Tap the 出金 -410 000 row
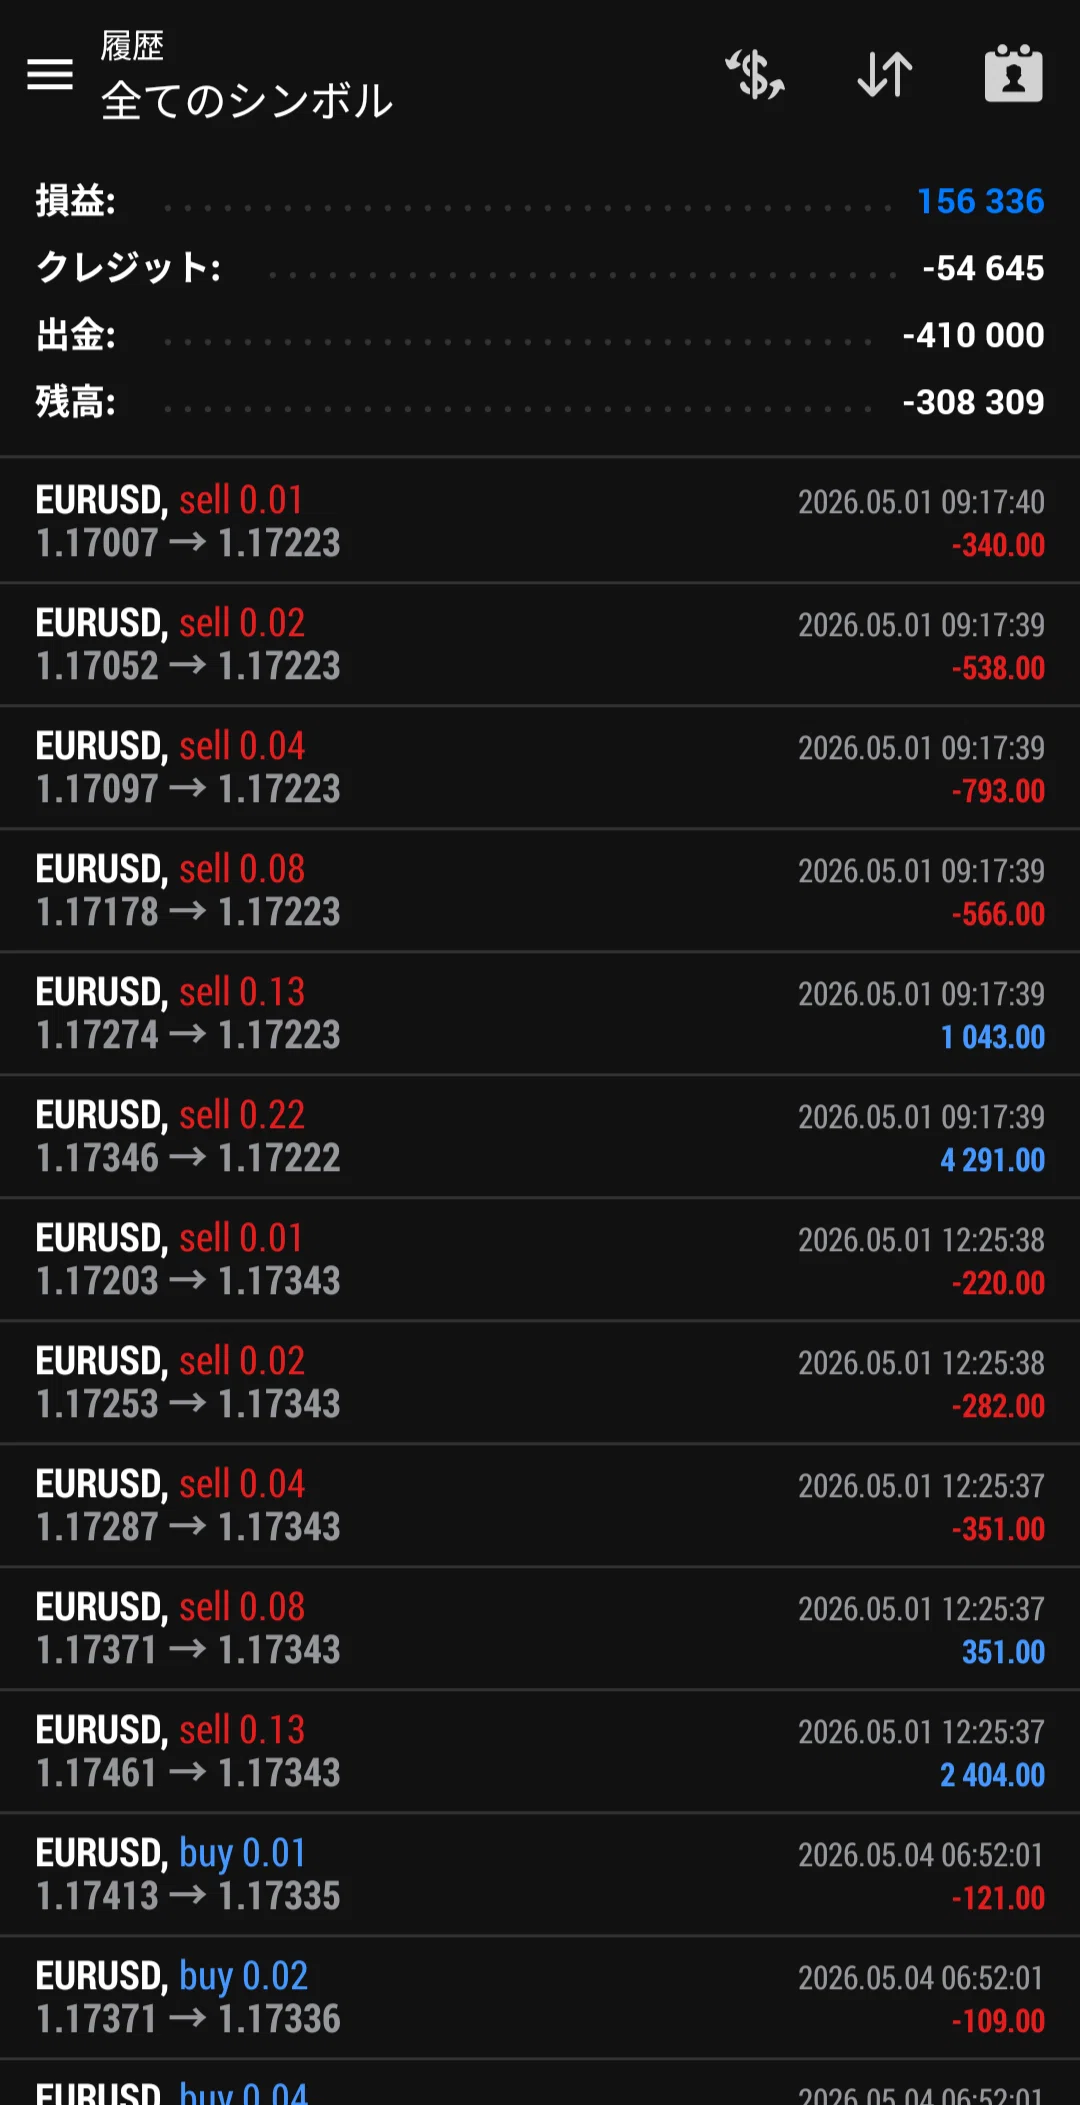Image resolution: width=1080 pixels, height=2105 pixels. 540,335
